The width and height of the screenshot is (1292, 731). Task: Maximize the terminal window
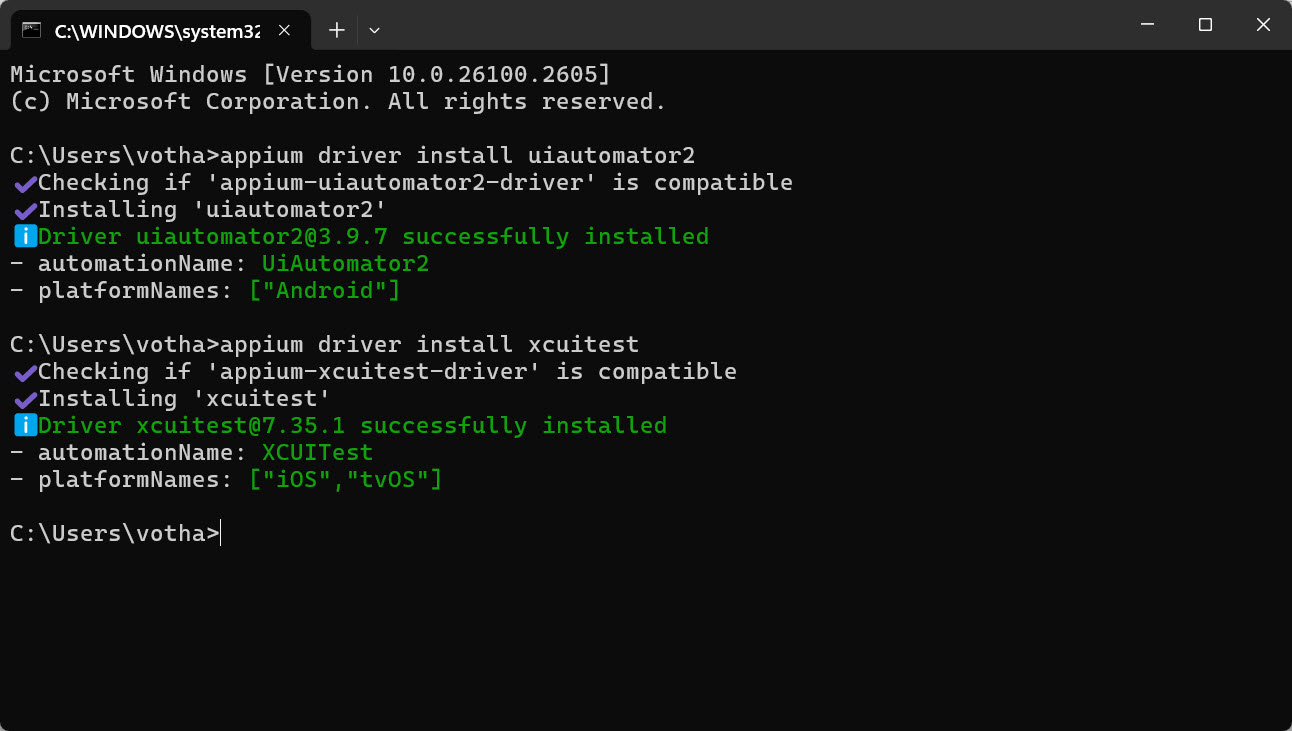(1205, 25)
